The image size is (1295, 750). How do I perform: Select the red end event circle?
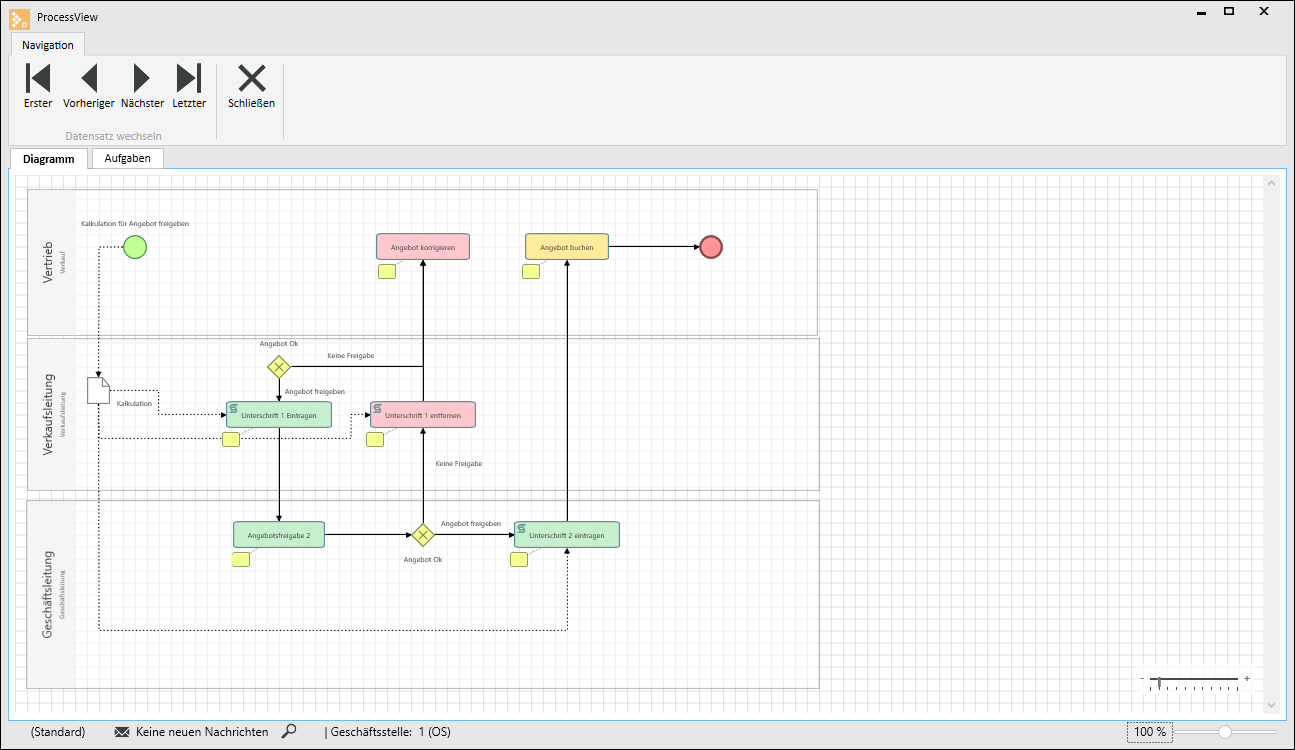click(x=710, y=247)
